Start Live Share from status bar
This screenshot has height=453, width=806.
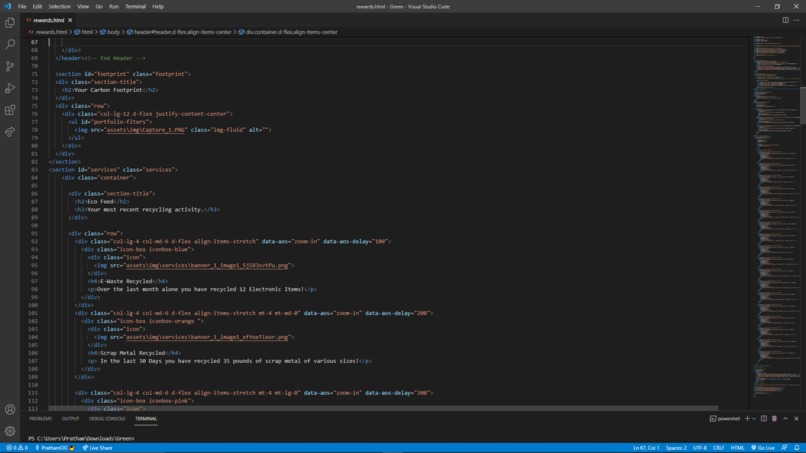pos(97,448)
